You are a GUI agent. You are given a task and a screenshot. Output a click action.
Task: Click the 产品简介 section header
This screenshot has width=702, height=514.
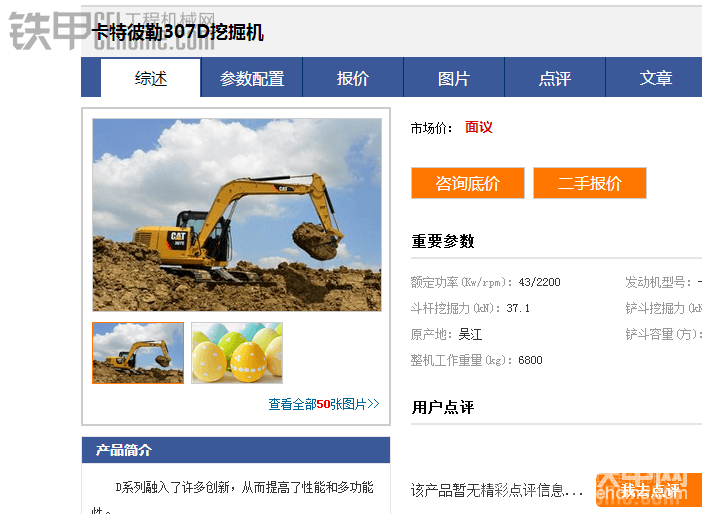[236, 450]
